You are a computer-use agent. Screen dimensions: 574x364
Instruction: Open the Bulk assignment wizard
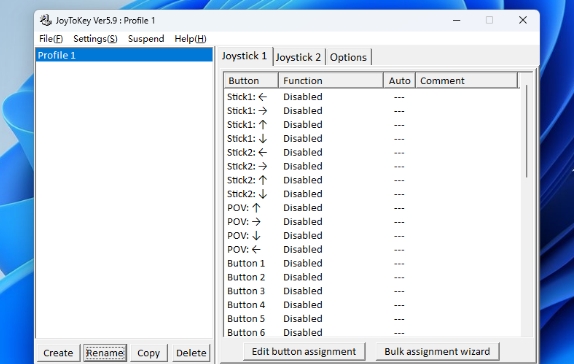[437, 352]
